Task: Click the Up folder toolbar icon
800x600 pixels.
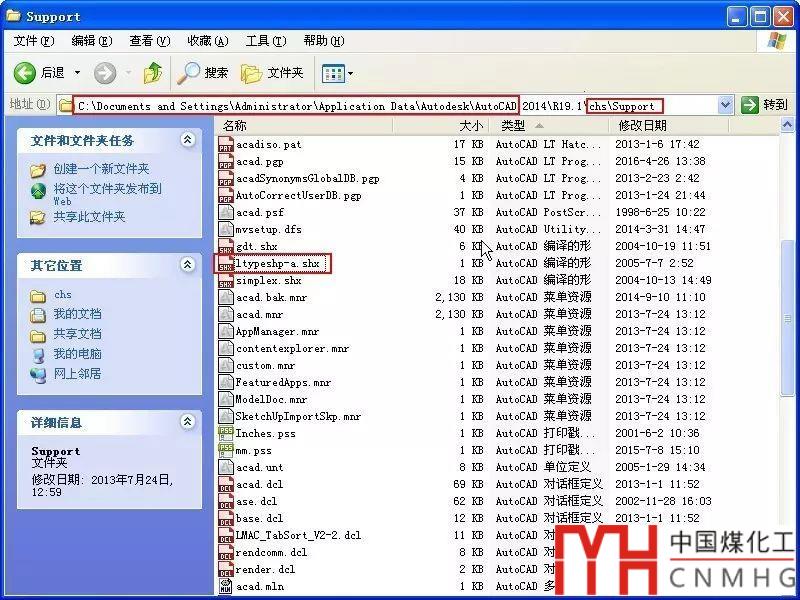Action: tap(153, 73)
